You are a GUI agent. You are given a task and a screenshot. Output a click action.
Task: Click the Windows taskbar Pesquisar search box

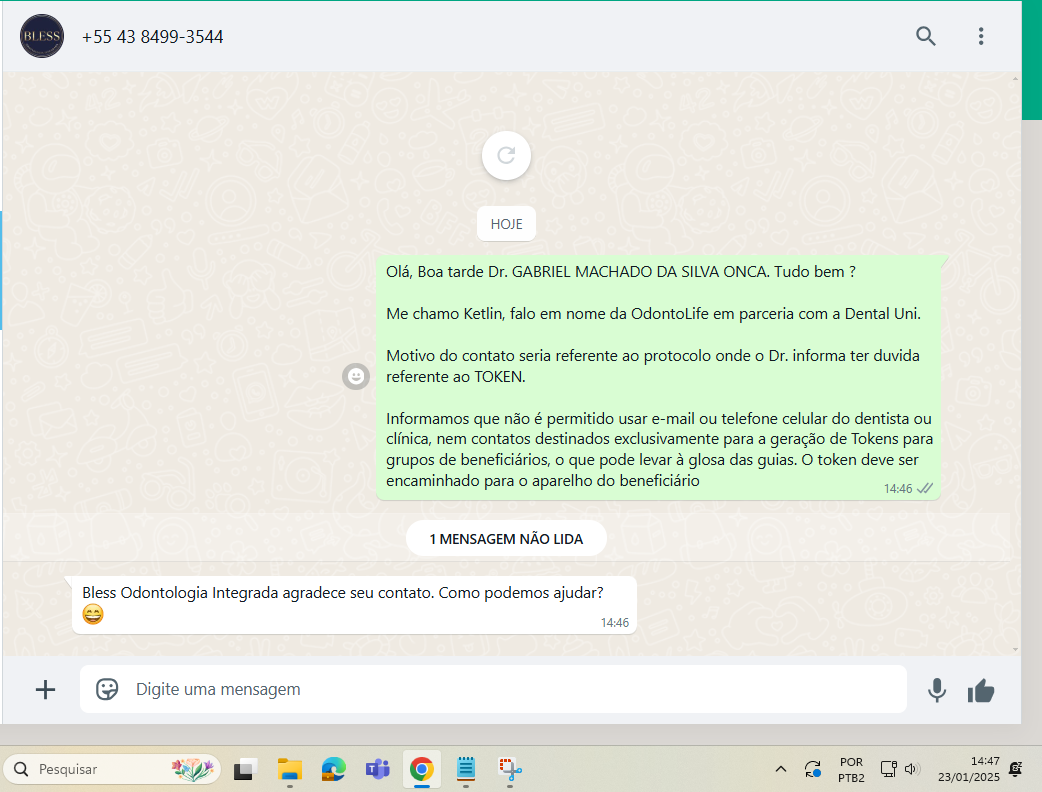112,769
